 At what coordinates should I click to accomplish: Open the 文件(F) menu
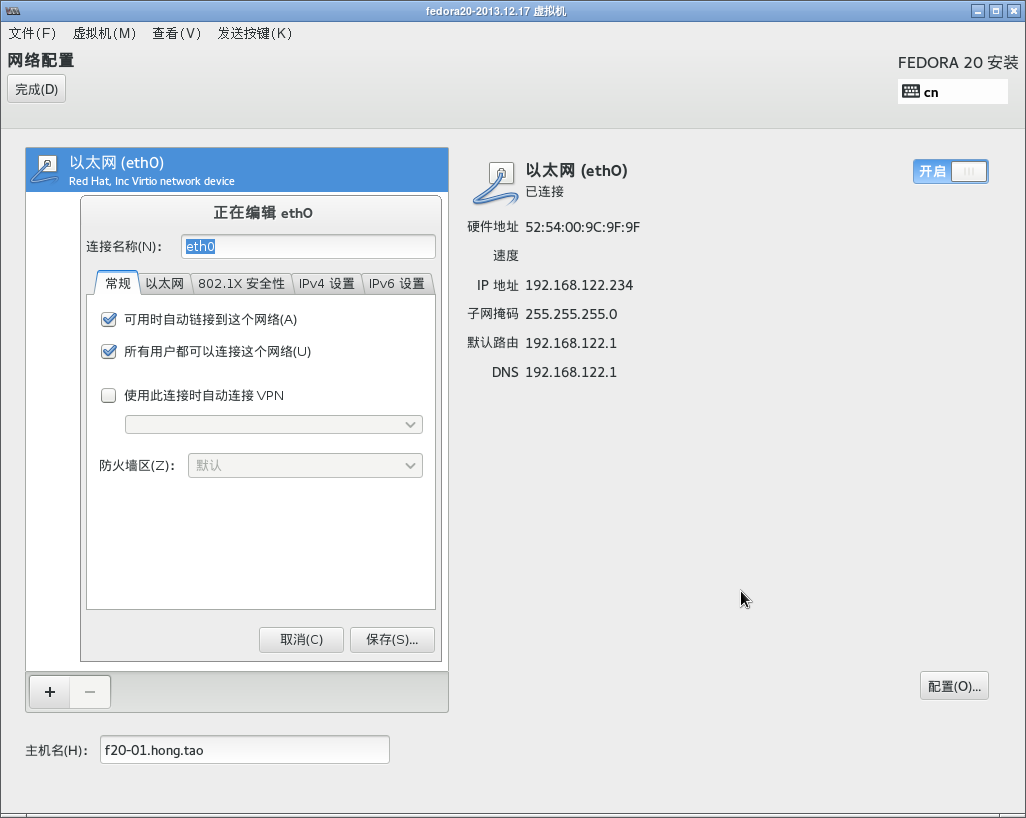32,33
